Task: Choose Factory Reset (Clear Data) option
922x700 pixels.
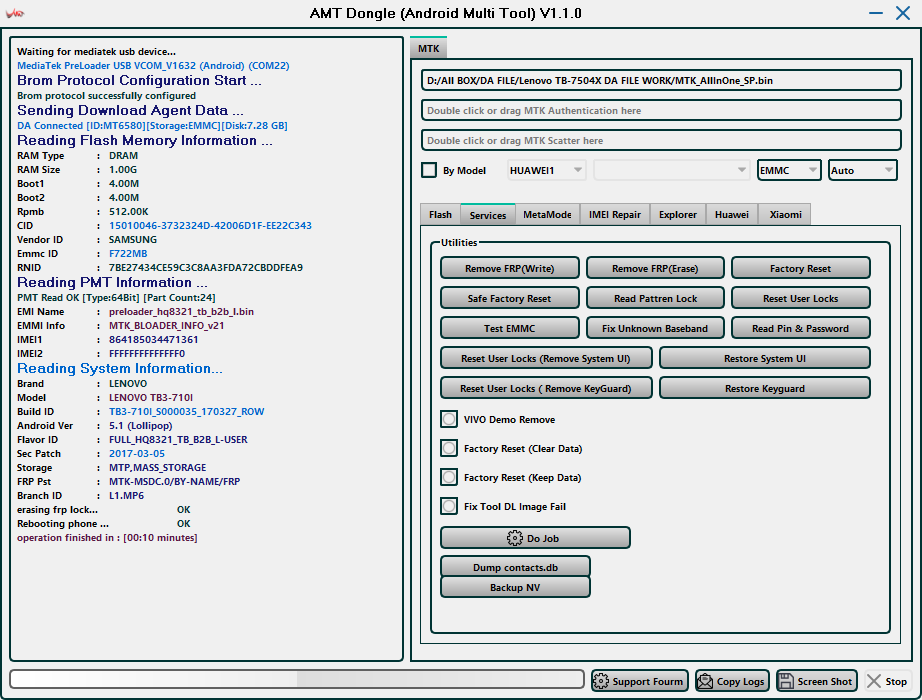Action: [x=450, y=449]
